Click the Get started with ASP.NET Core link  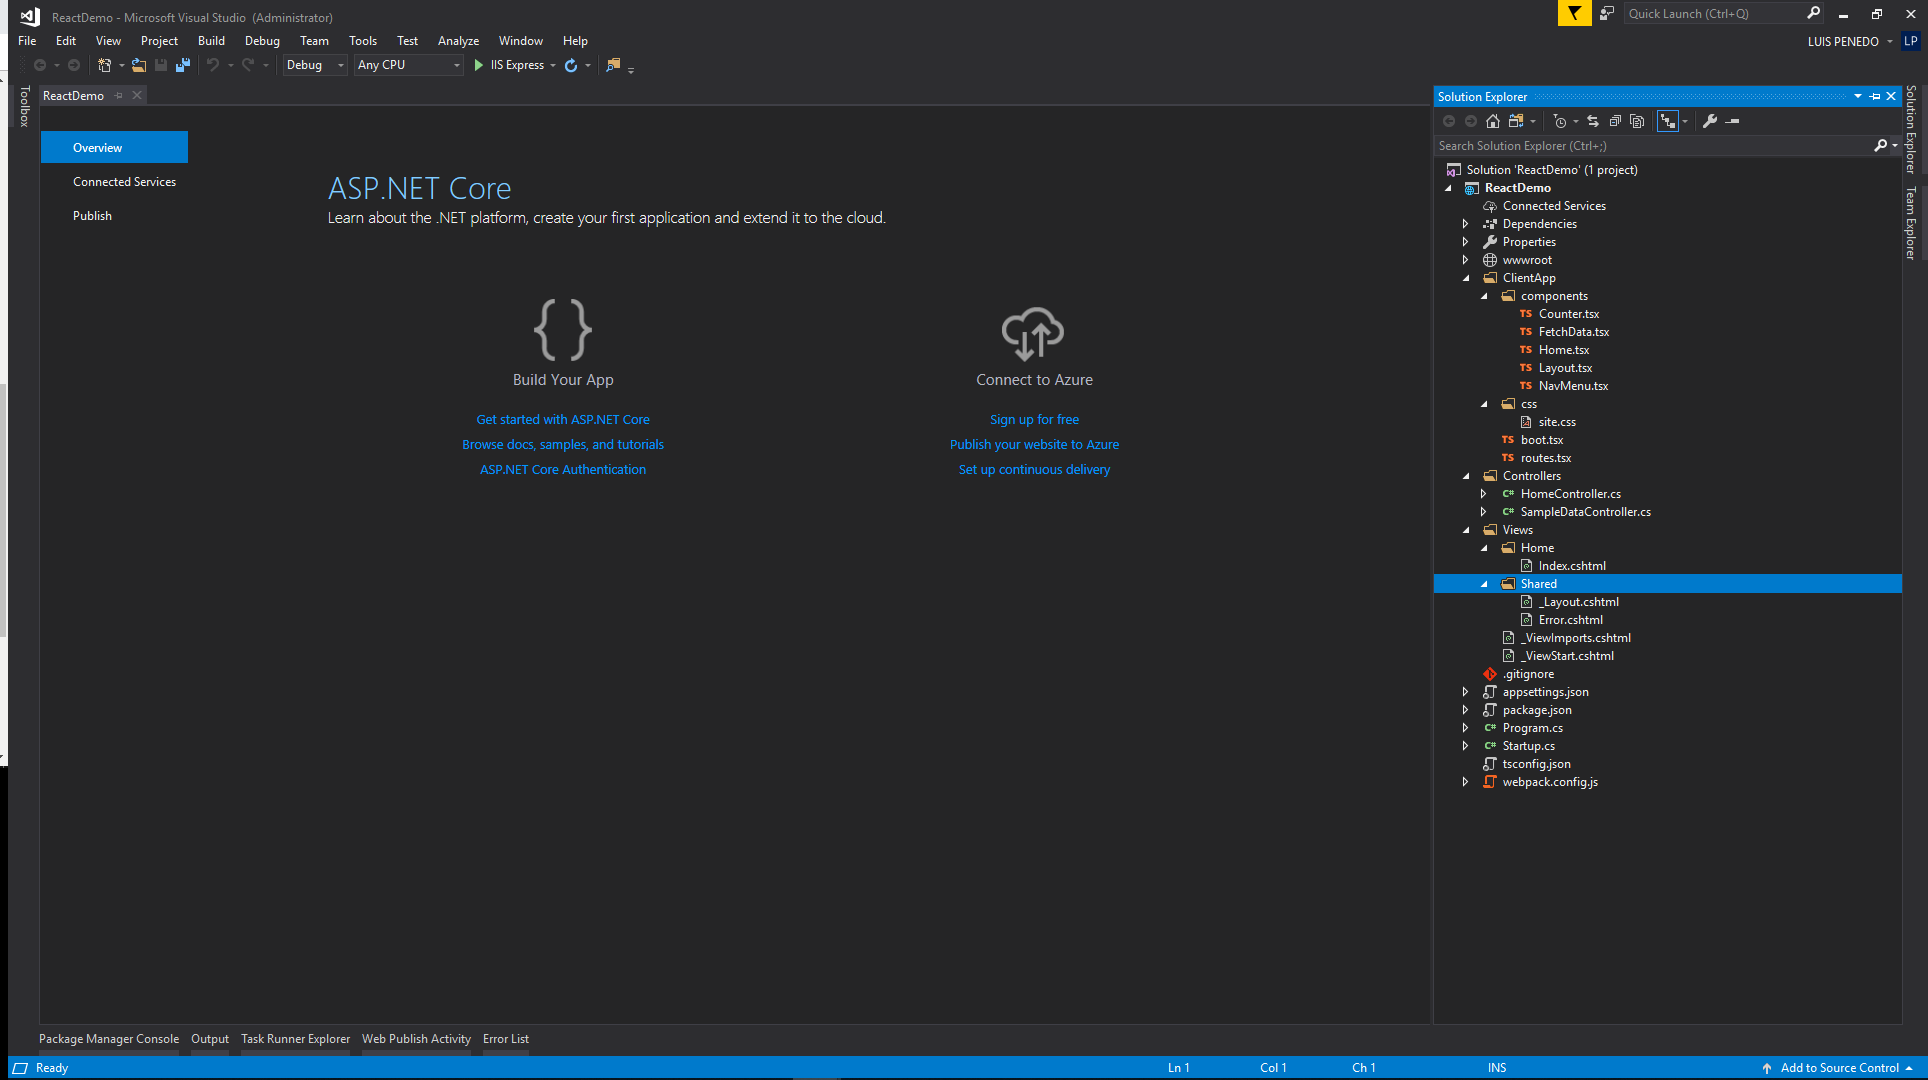(x=563, y=418)
